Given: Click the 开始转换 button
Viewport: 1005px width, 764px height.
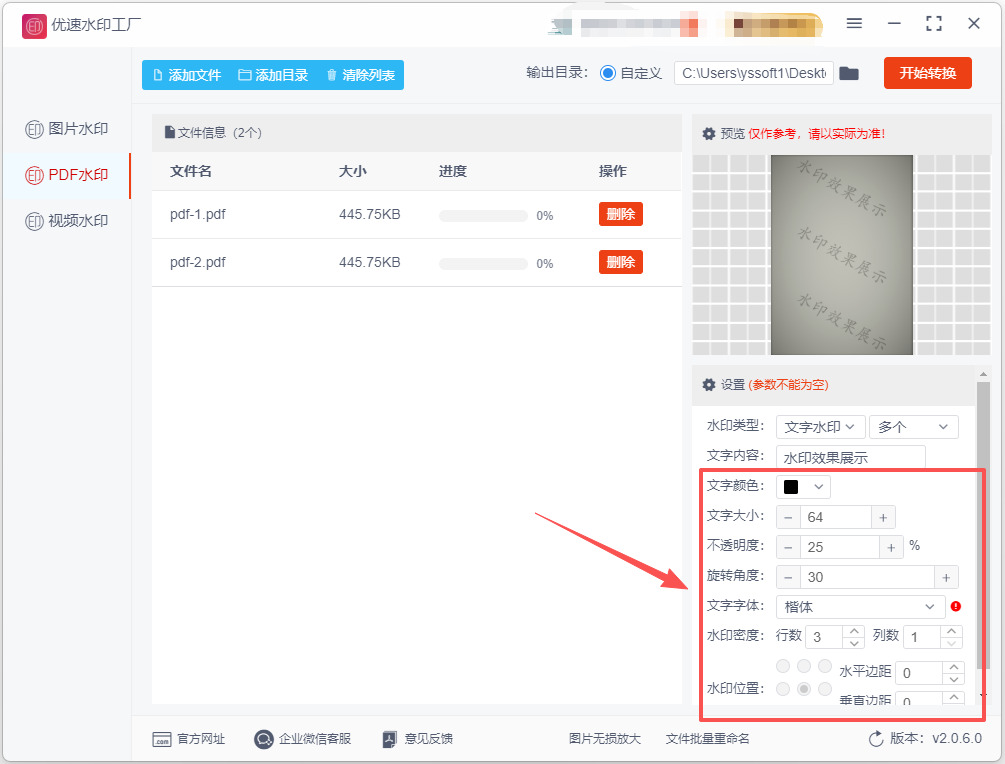Looking at the screenshot, I should 927,73.
